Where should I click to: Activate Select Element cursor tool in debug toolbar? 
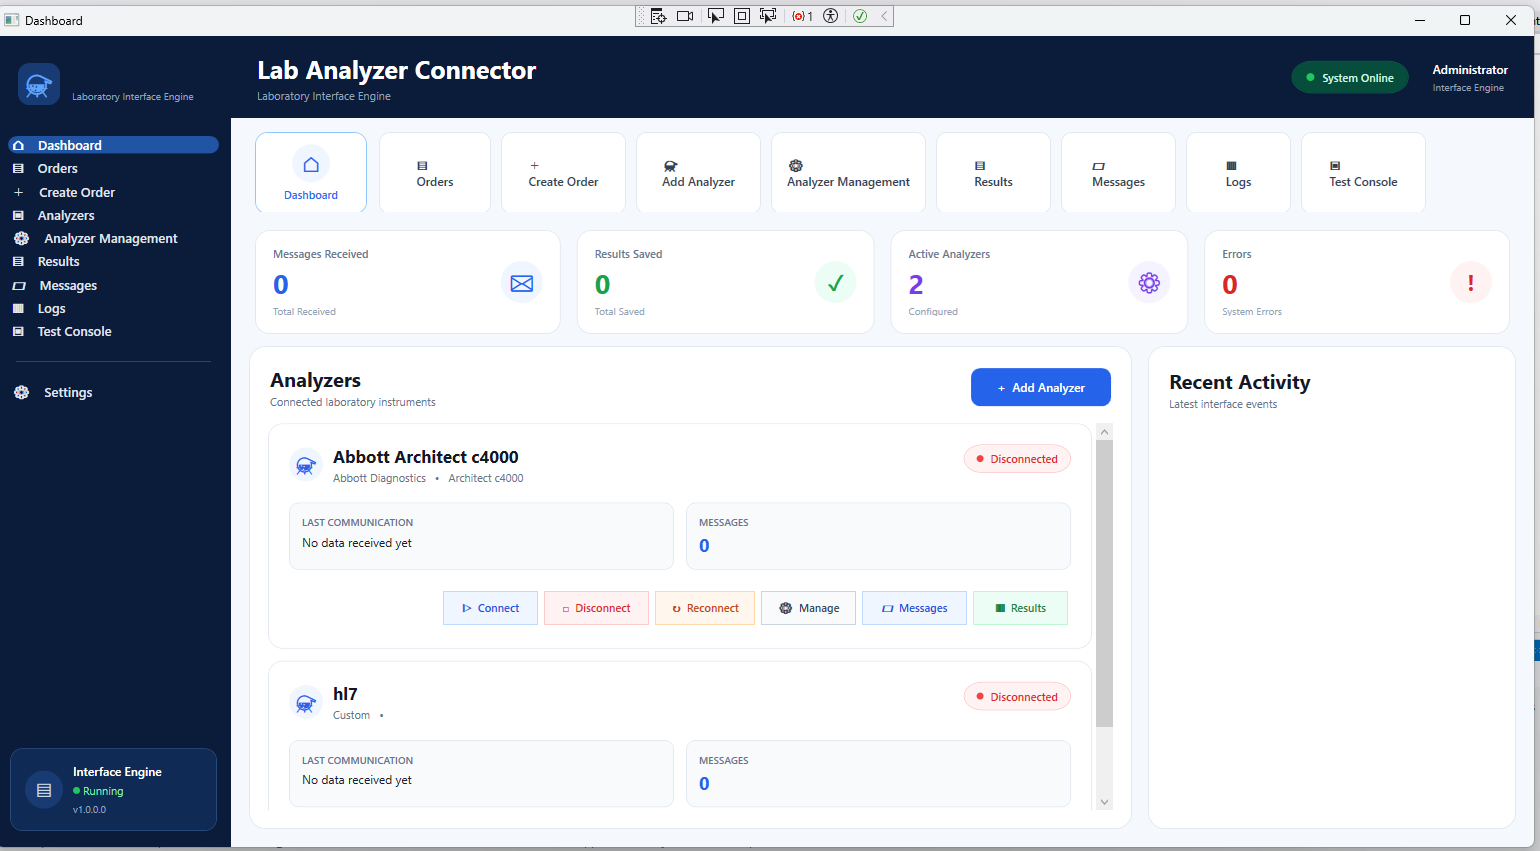pyautogui.click(x=716, y=16)
